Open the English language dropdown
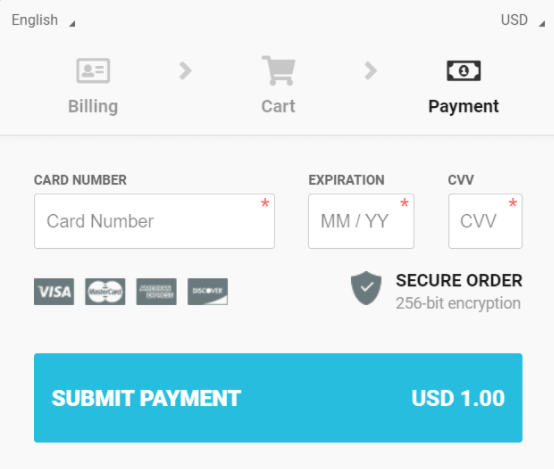The height and width of the screenshot is (469, 554). (43, 20)
